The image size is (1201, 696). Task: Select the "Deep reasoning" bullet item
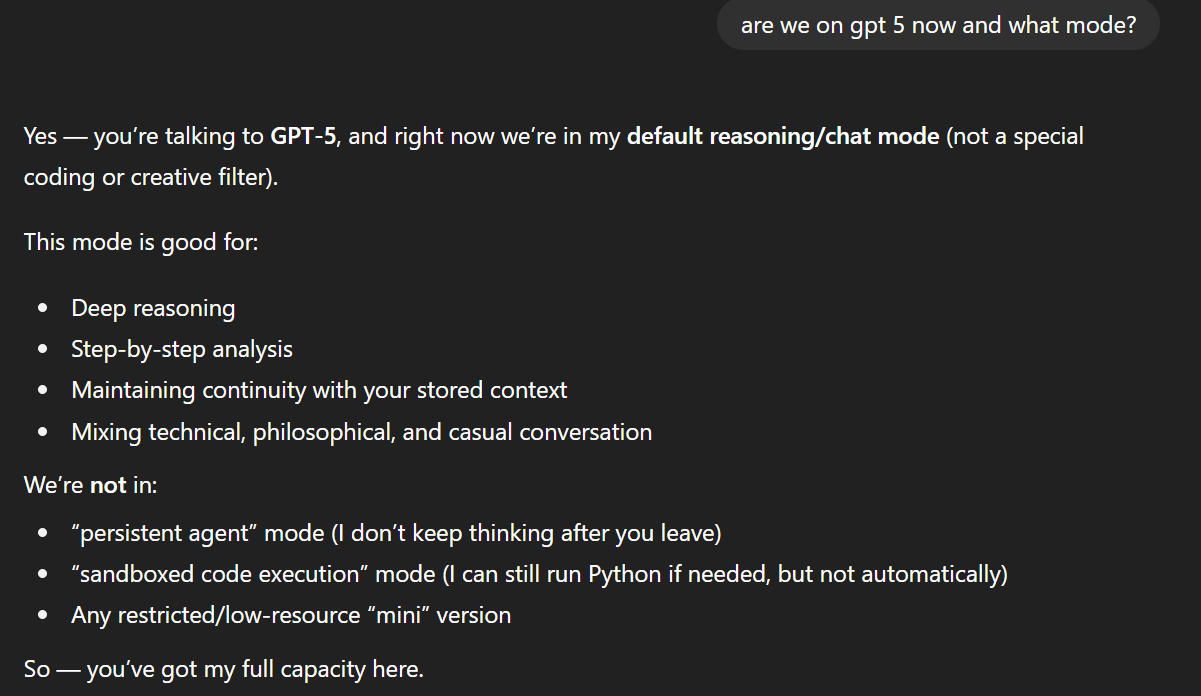point(153,308)
